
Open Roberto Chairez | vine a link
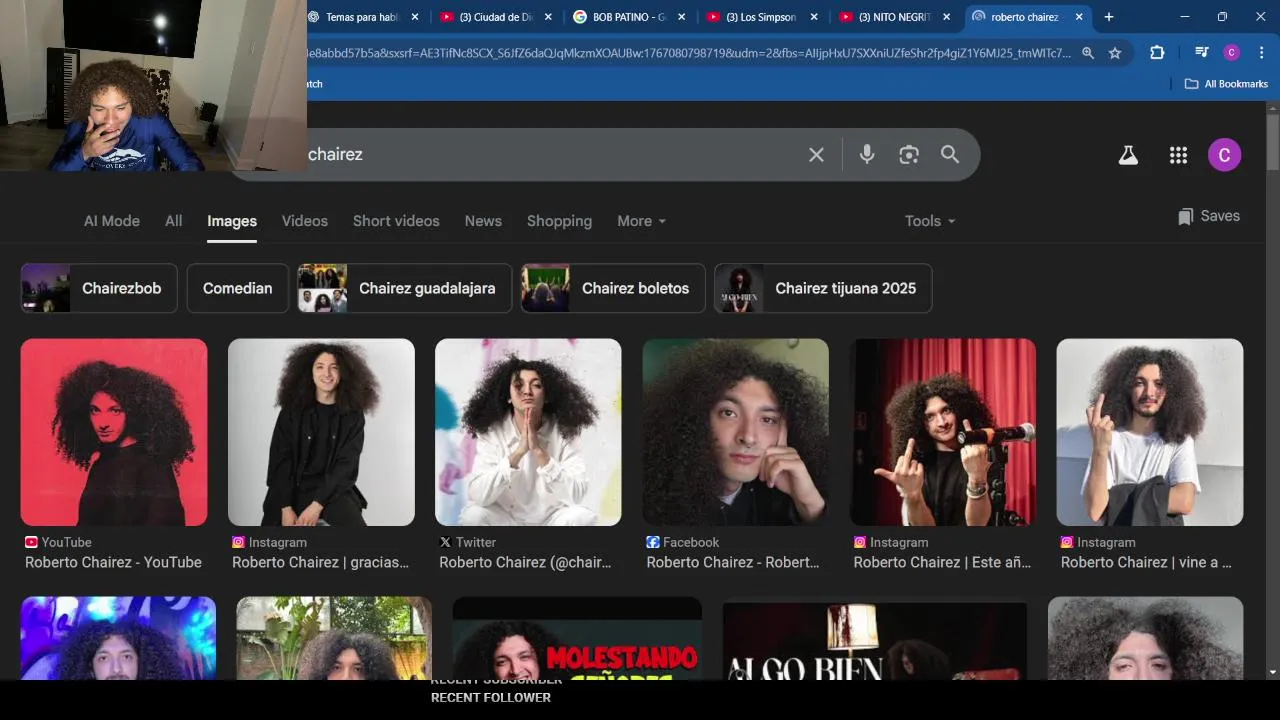(1146, 562)
